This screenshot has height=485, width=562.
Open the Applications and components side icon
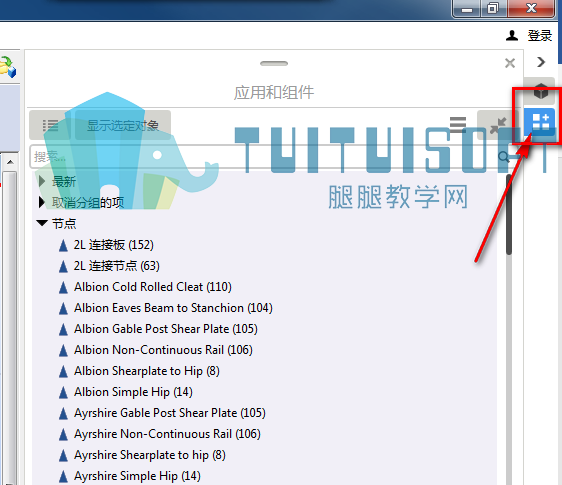click(541, 122)
